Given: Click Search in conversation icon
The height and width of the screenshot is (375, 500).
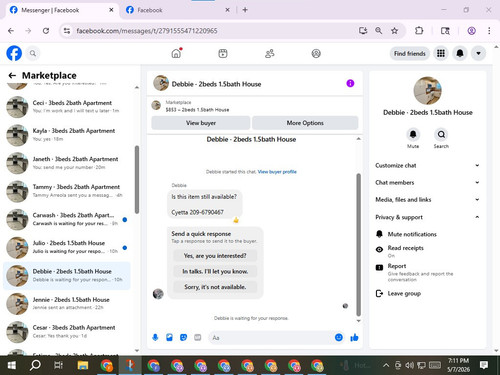Looking at the screenshot, I should tap(441, 134).
